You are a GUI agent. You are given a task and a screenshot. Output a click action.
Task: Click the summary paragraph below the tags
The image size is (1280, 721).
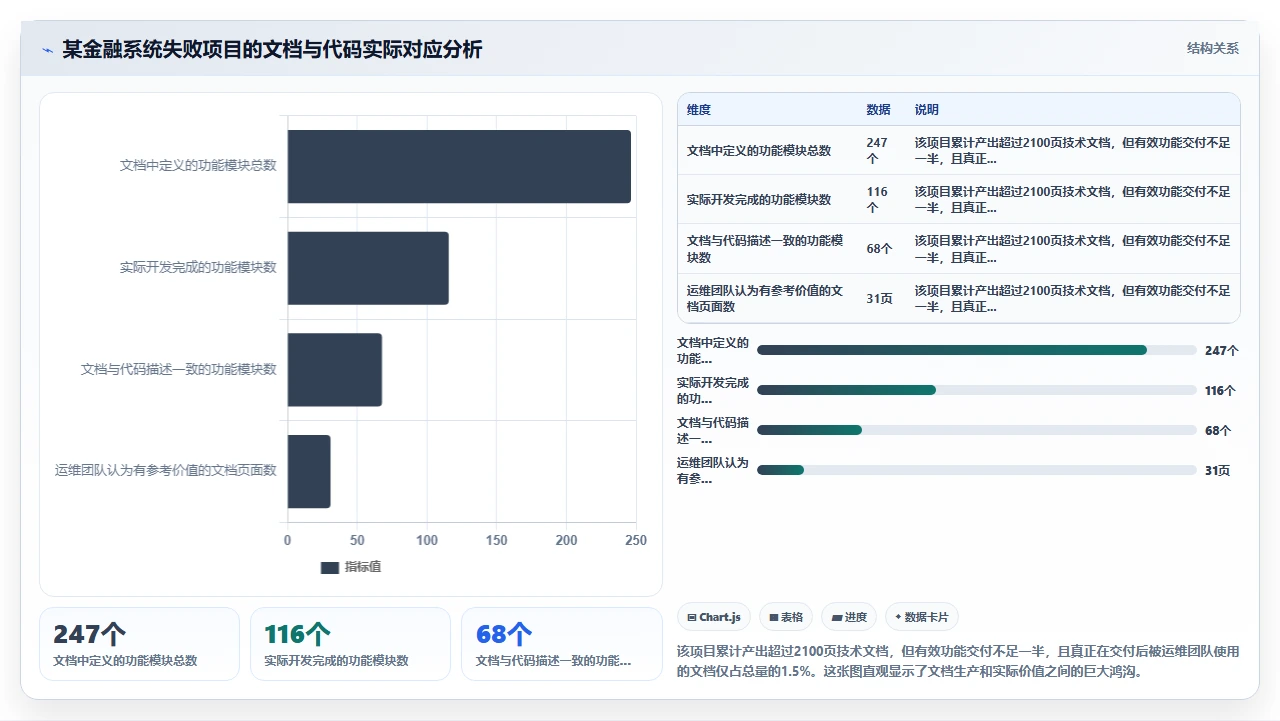coord(958,661)
